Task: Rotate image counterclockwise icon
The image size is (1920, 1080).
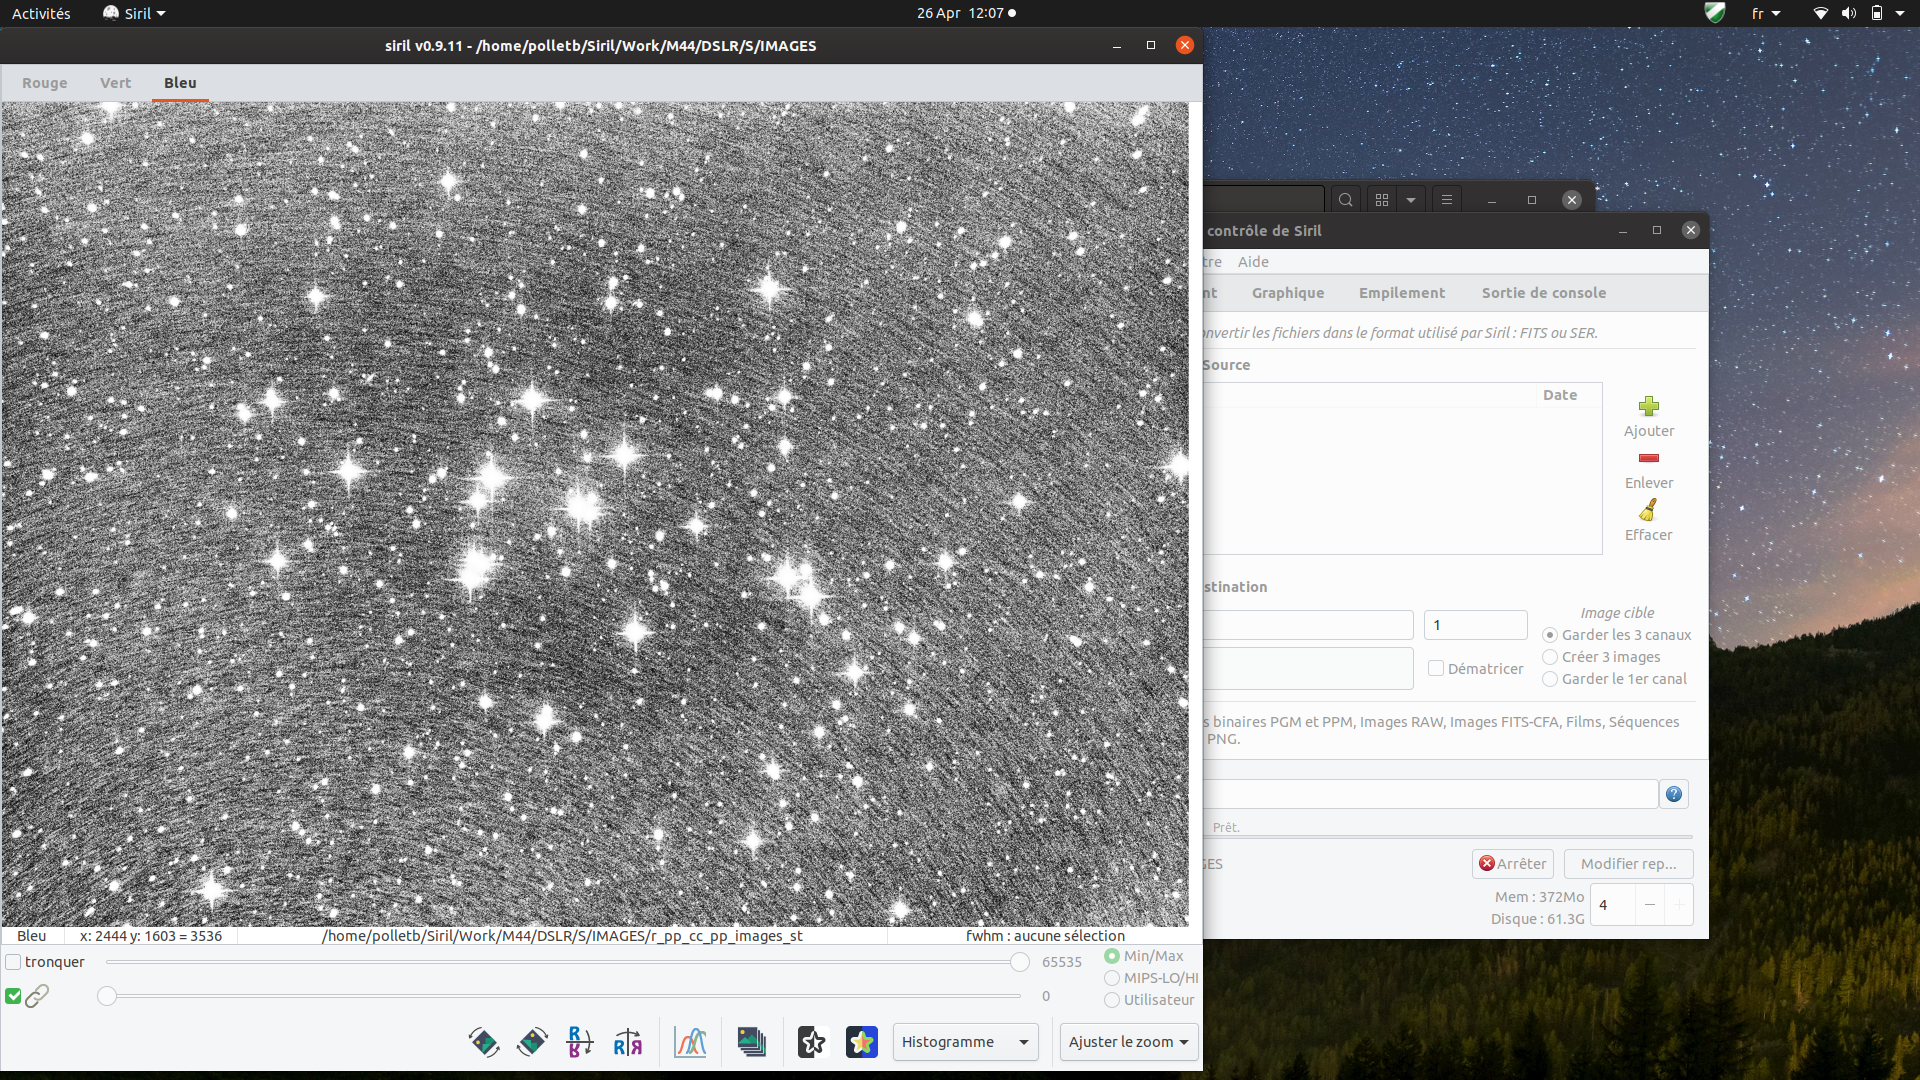Action: pyautogui.click(x=484, y=1042)
